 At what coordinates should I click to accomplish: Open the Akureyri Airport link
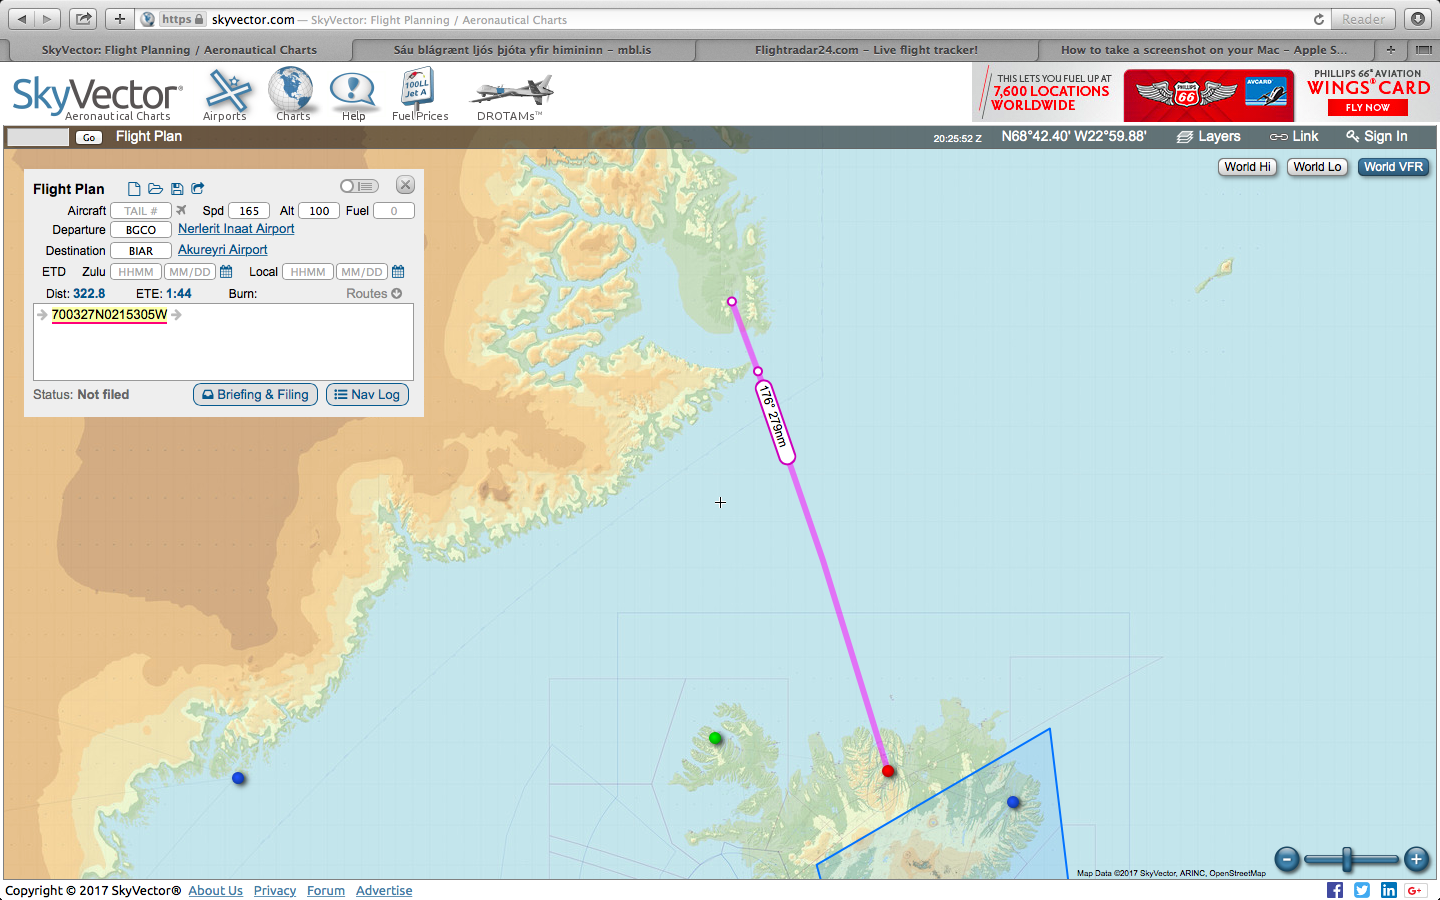click(x=223, y=250)
